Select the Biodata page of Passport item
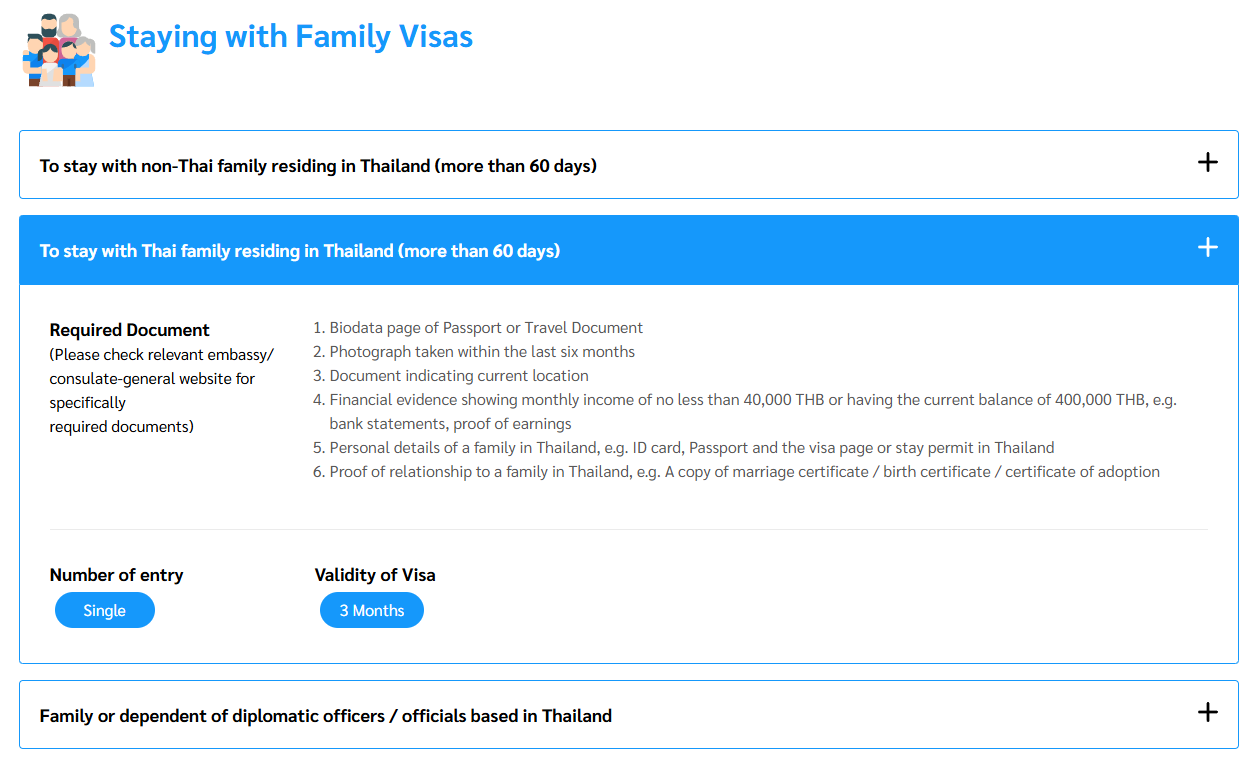The height and width of the screenshot is (770, 1250). 486,328
